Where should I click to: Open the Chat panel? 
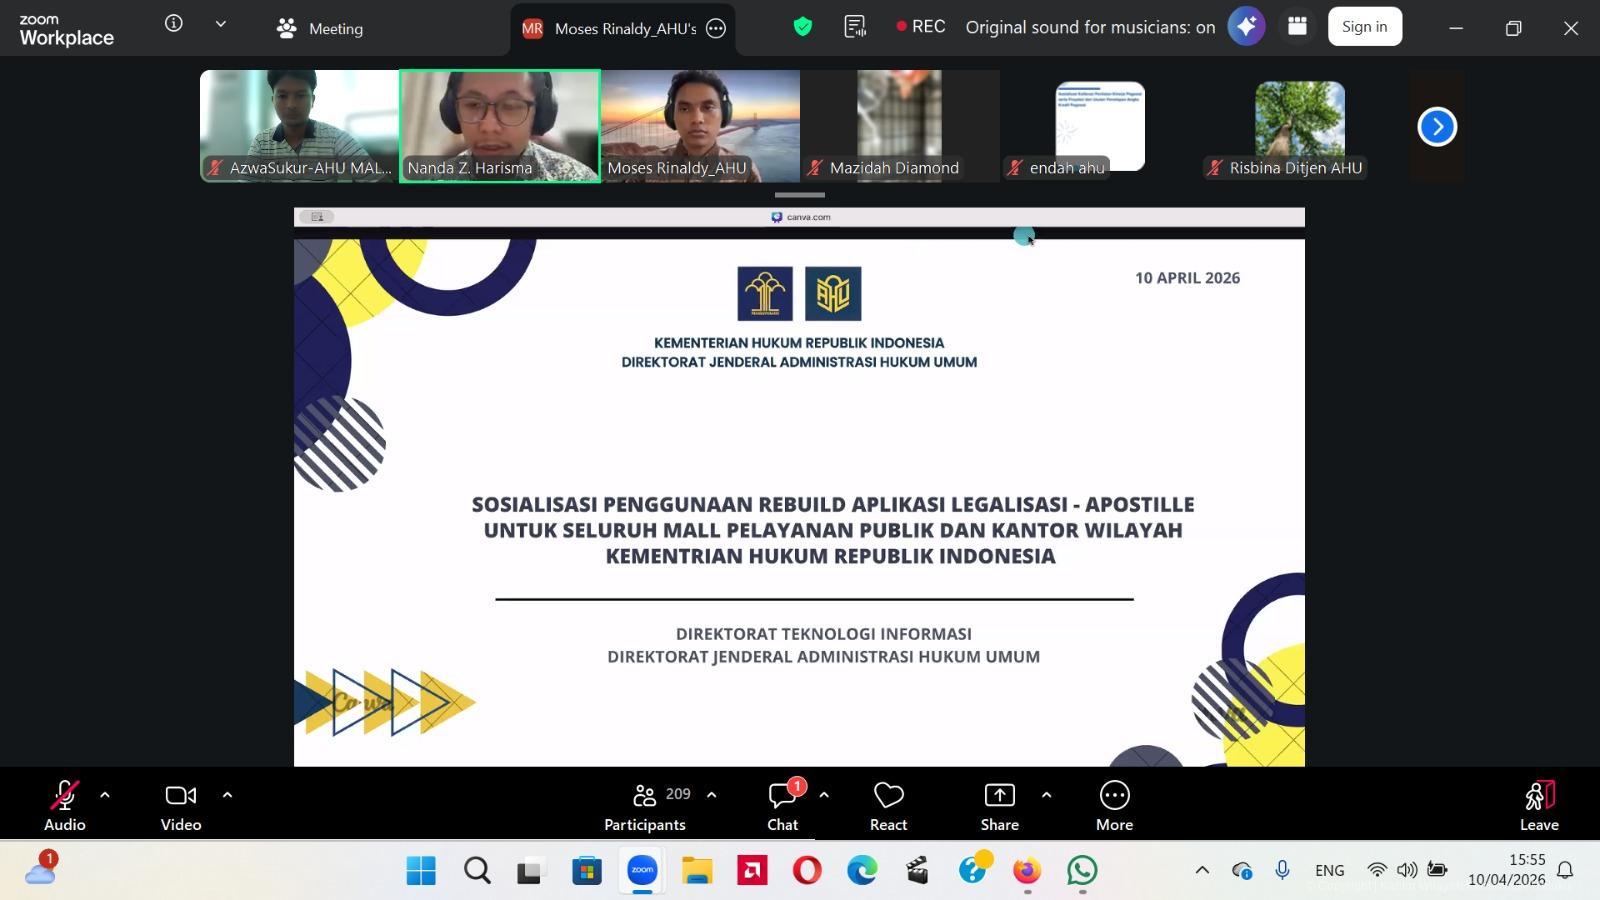[782, 806]
